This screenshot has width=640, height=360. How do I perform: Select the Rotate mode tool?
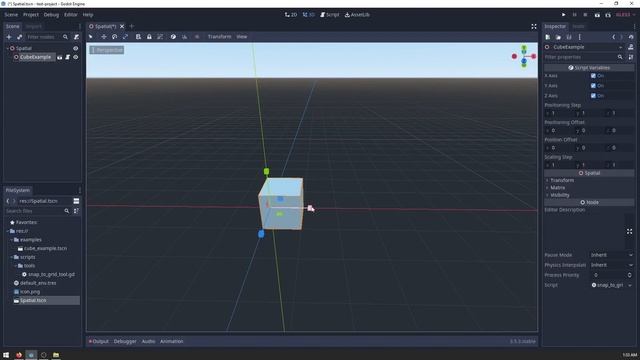click(x=114, y=37)
